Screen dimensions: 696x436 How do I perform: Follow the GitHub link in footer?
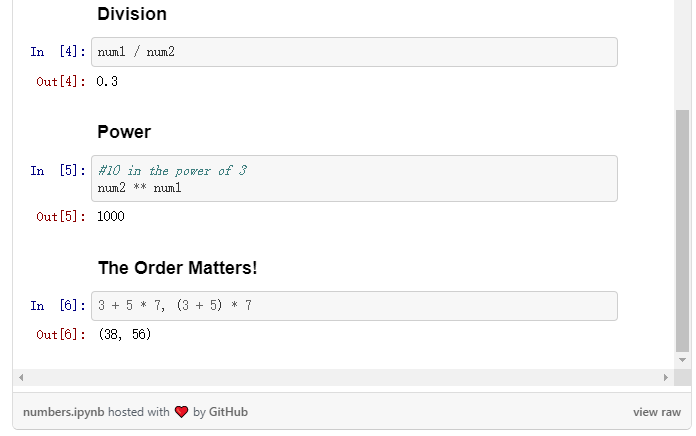[228, 412]
